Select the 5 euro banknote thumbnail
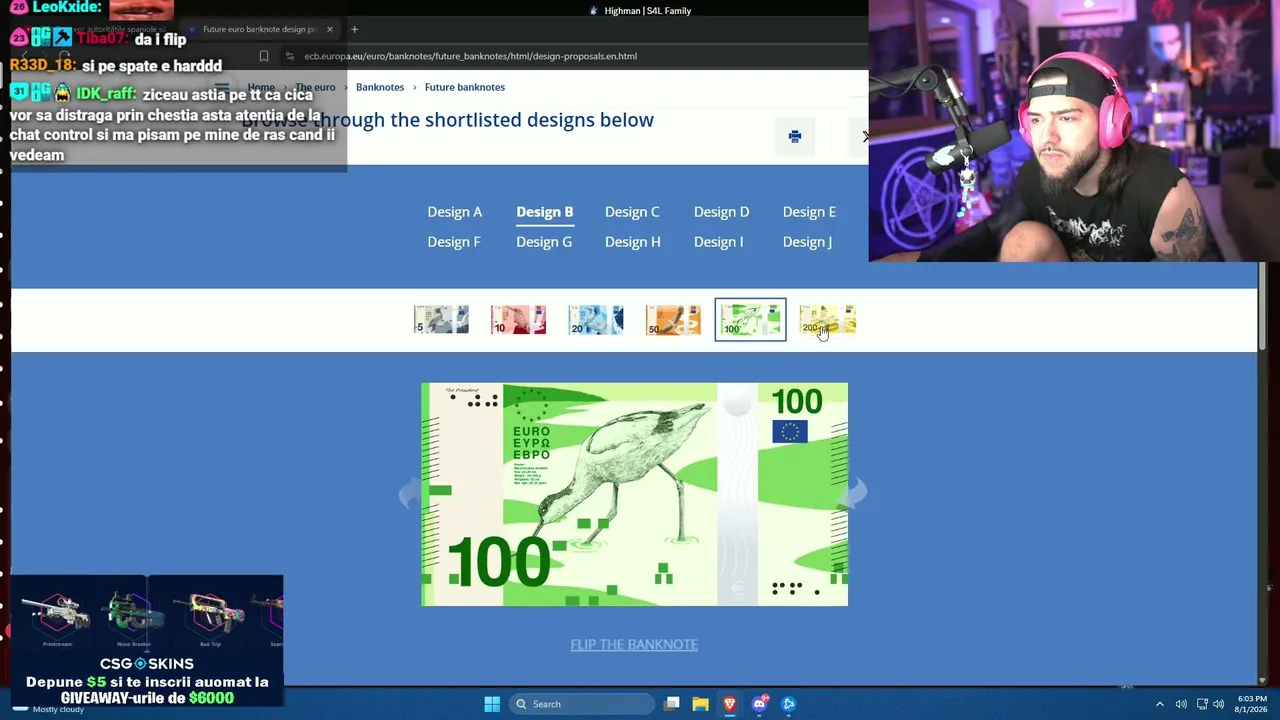Image resolution: width=1280 pixels, height=720 pixels. (x=441, y=320)
